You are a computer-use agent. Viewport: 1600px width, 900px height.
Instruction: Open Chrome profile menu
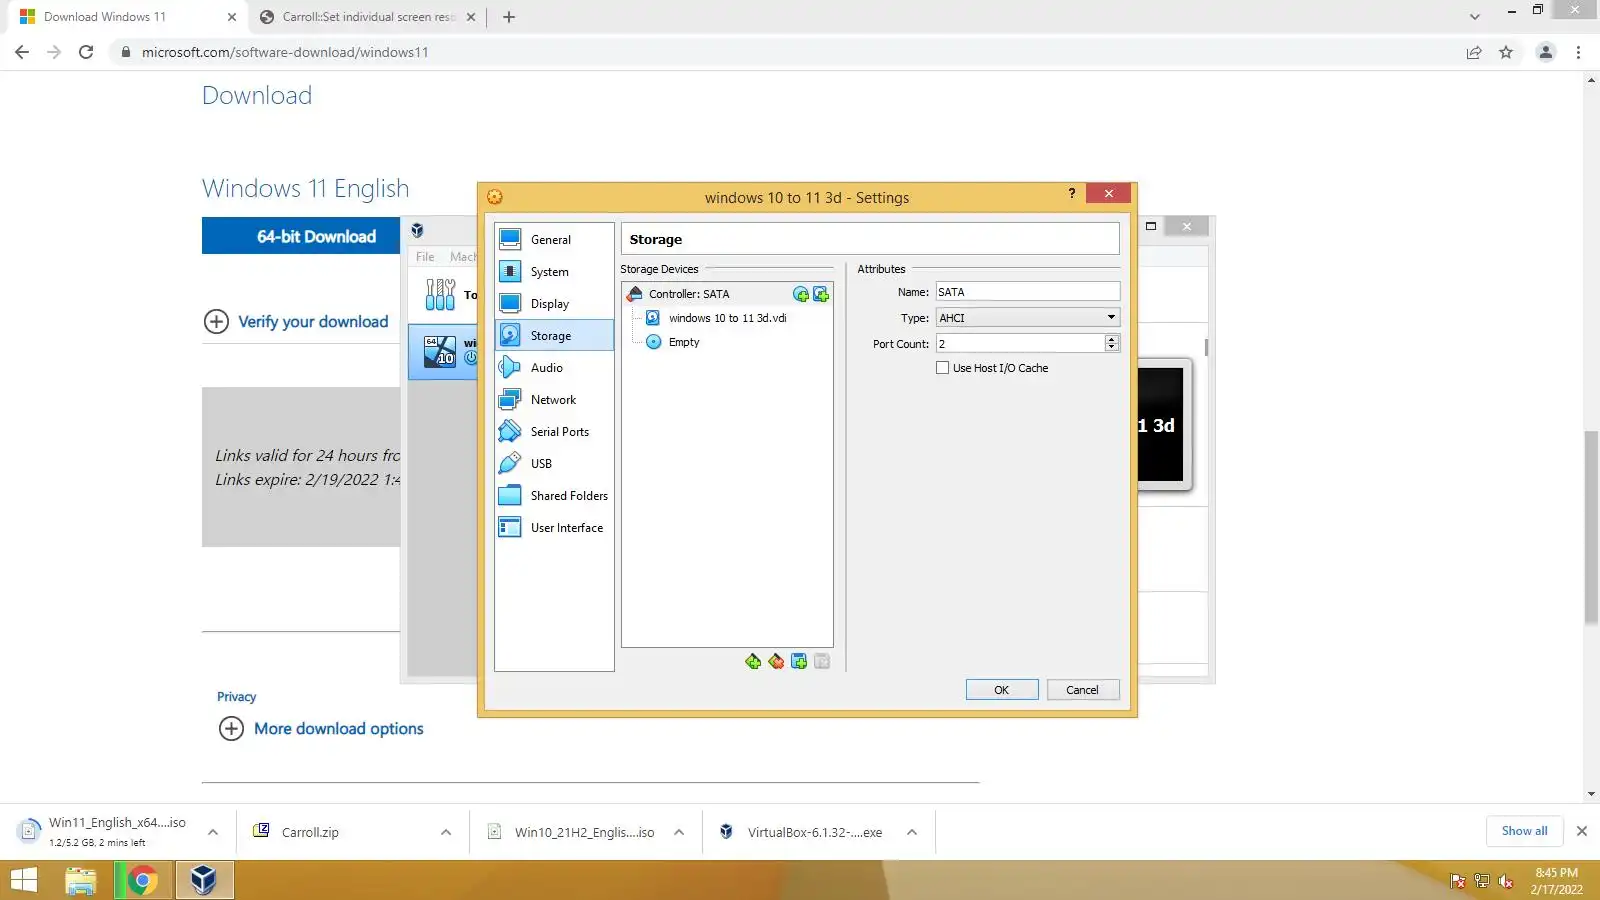click(1546, 52)
